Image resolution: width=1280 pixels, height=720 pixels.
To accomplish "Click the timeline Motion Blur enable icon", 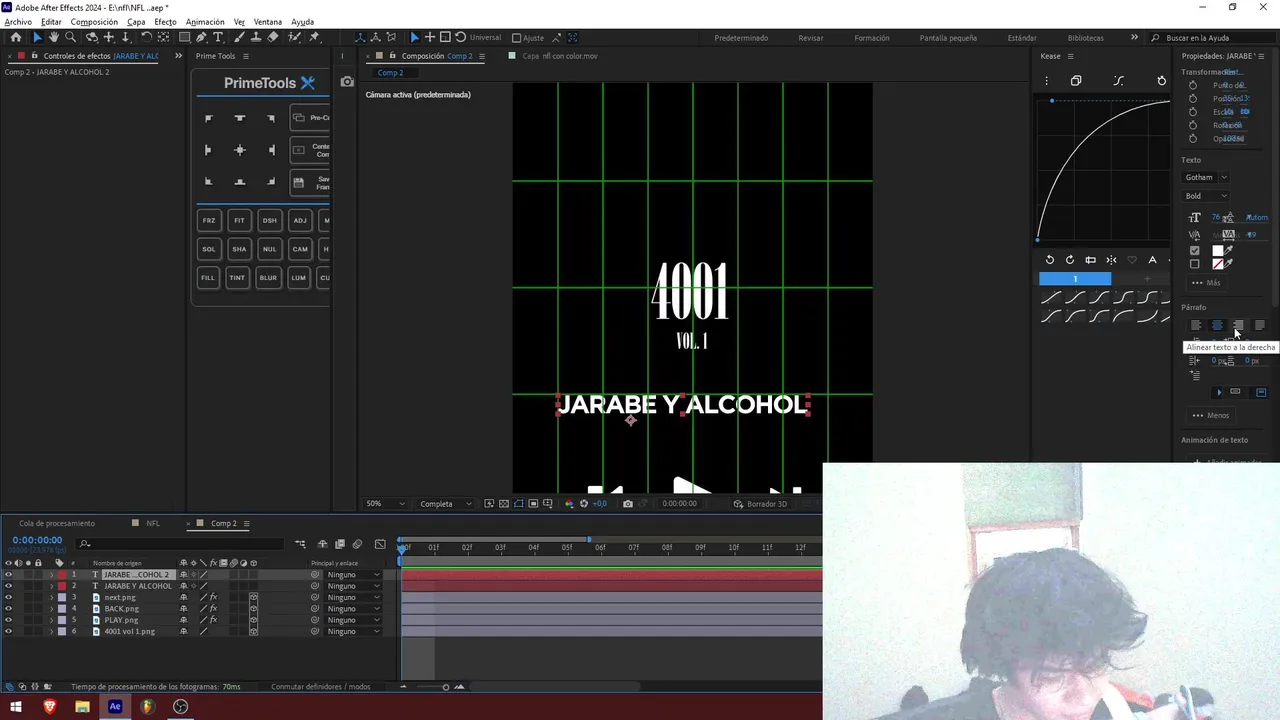I will [x=357, y=544].
